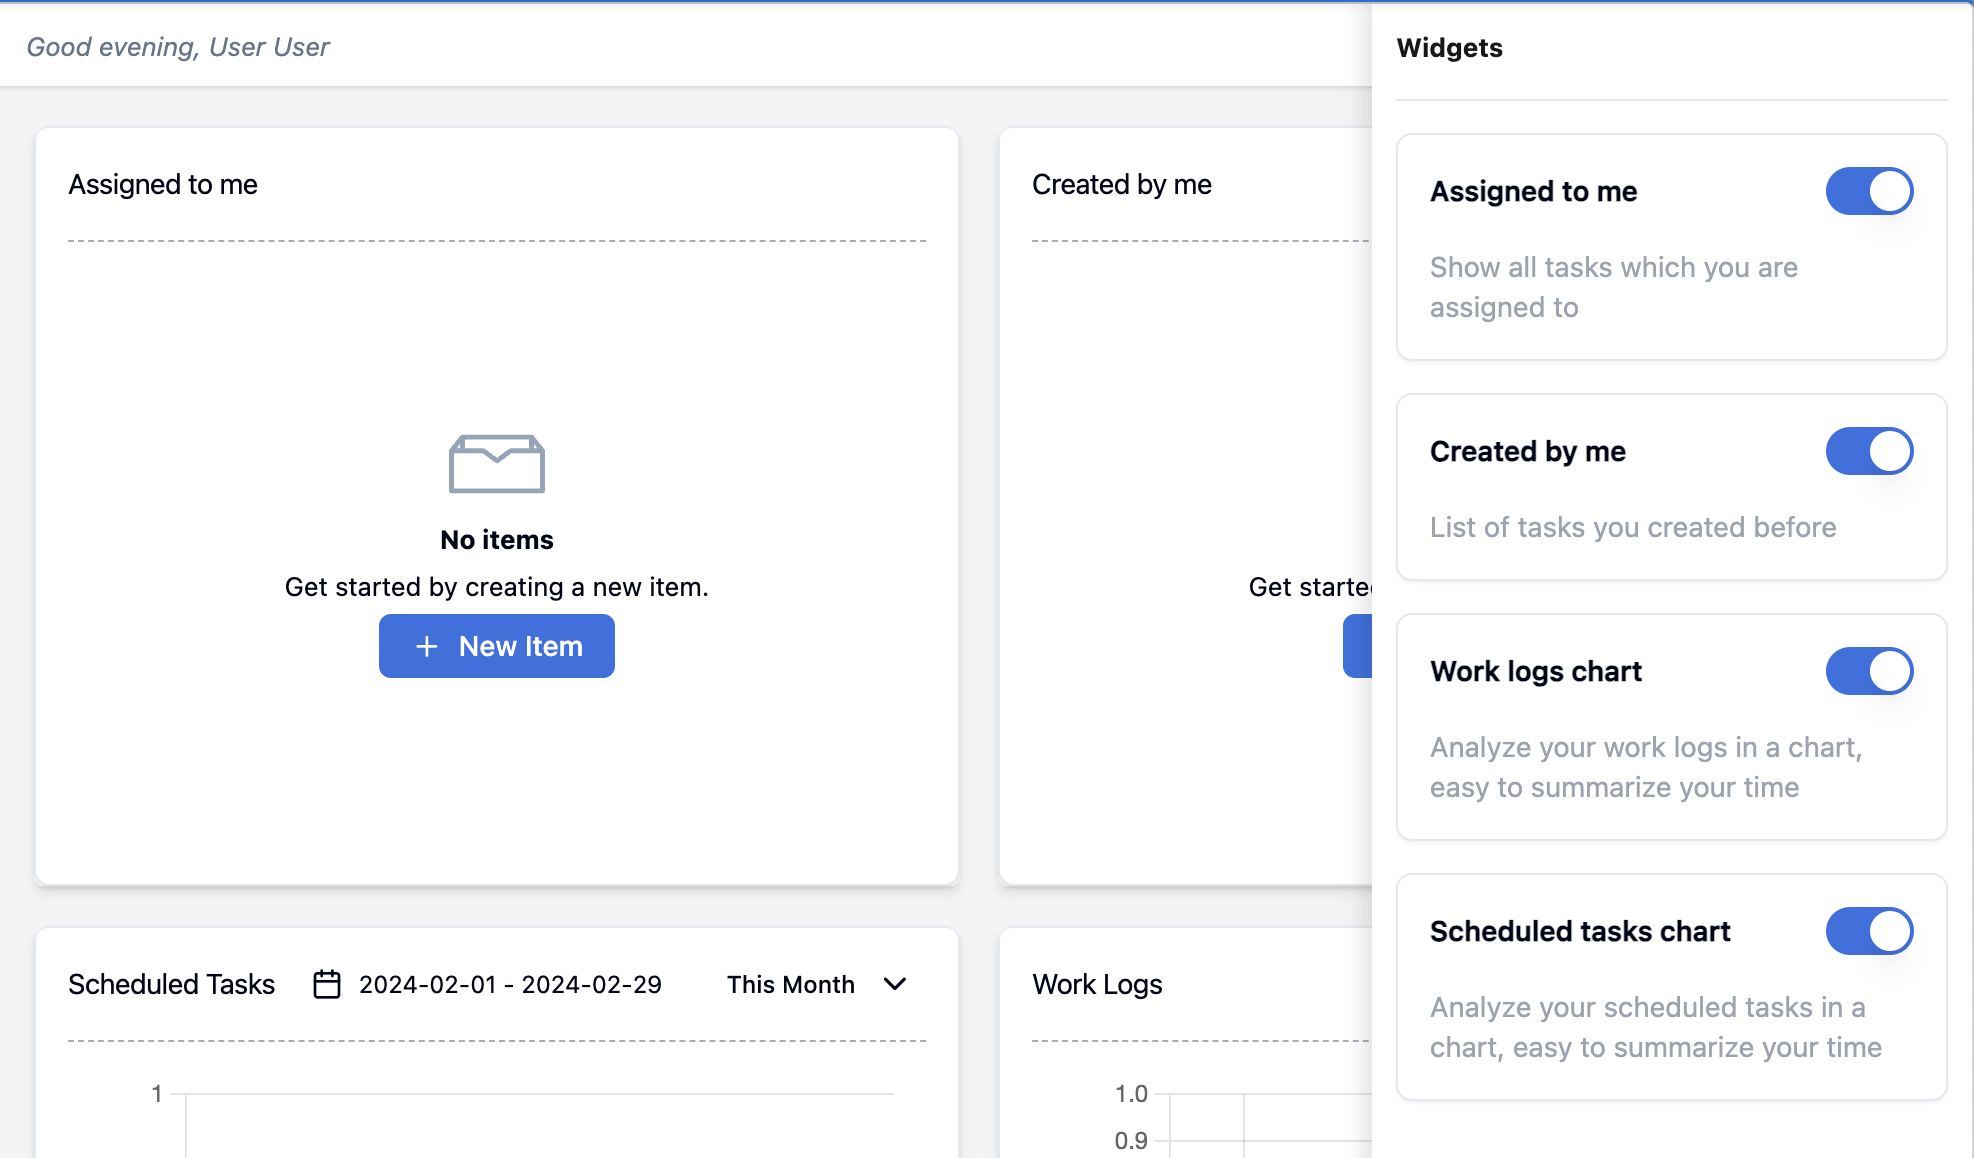Click the Widgets sidebar heading

[x=1449, y=48]
